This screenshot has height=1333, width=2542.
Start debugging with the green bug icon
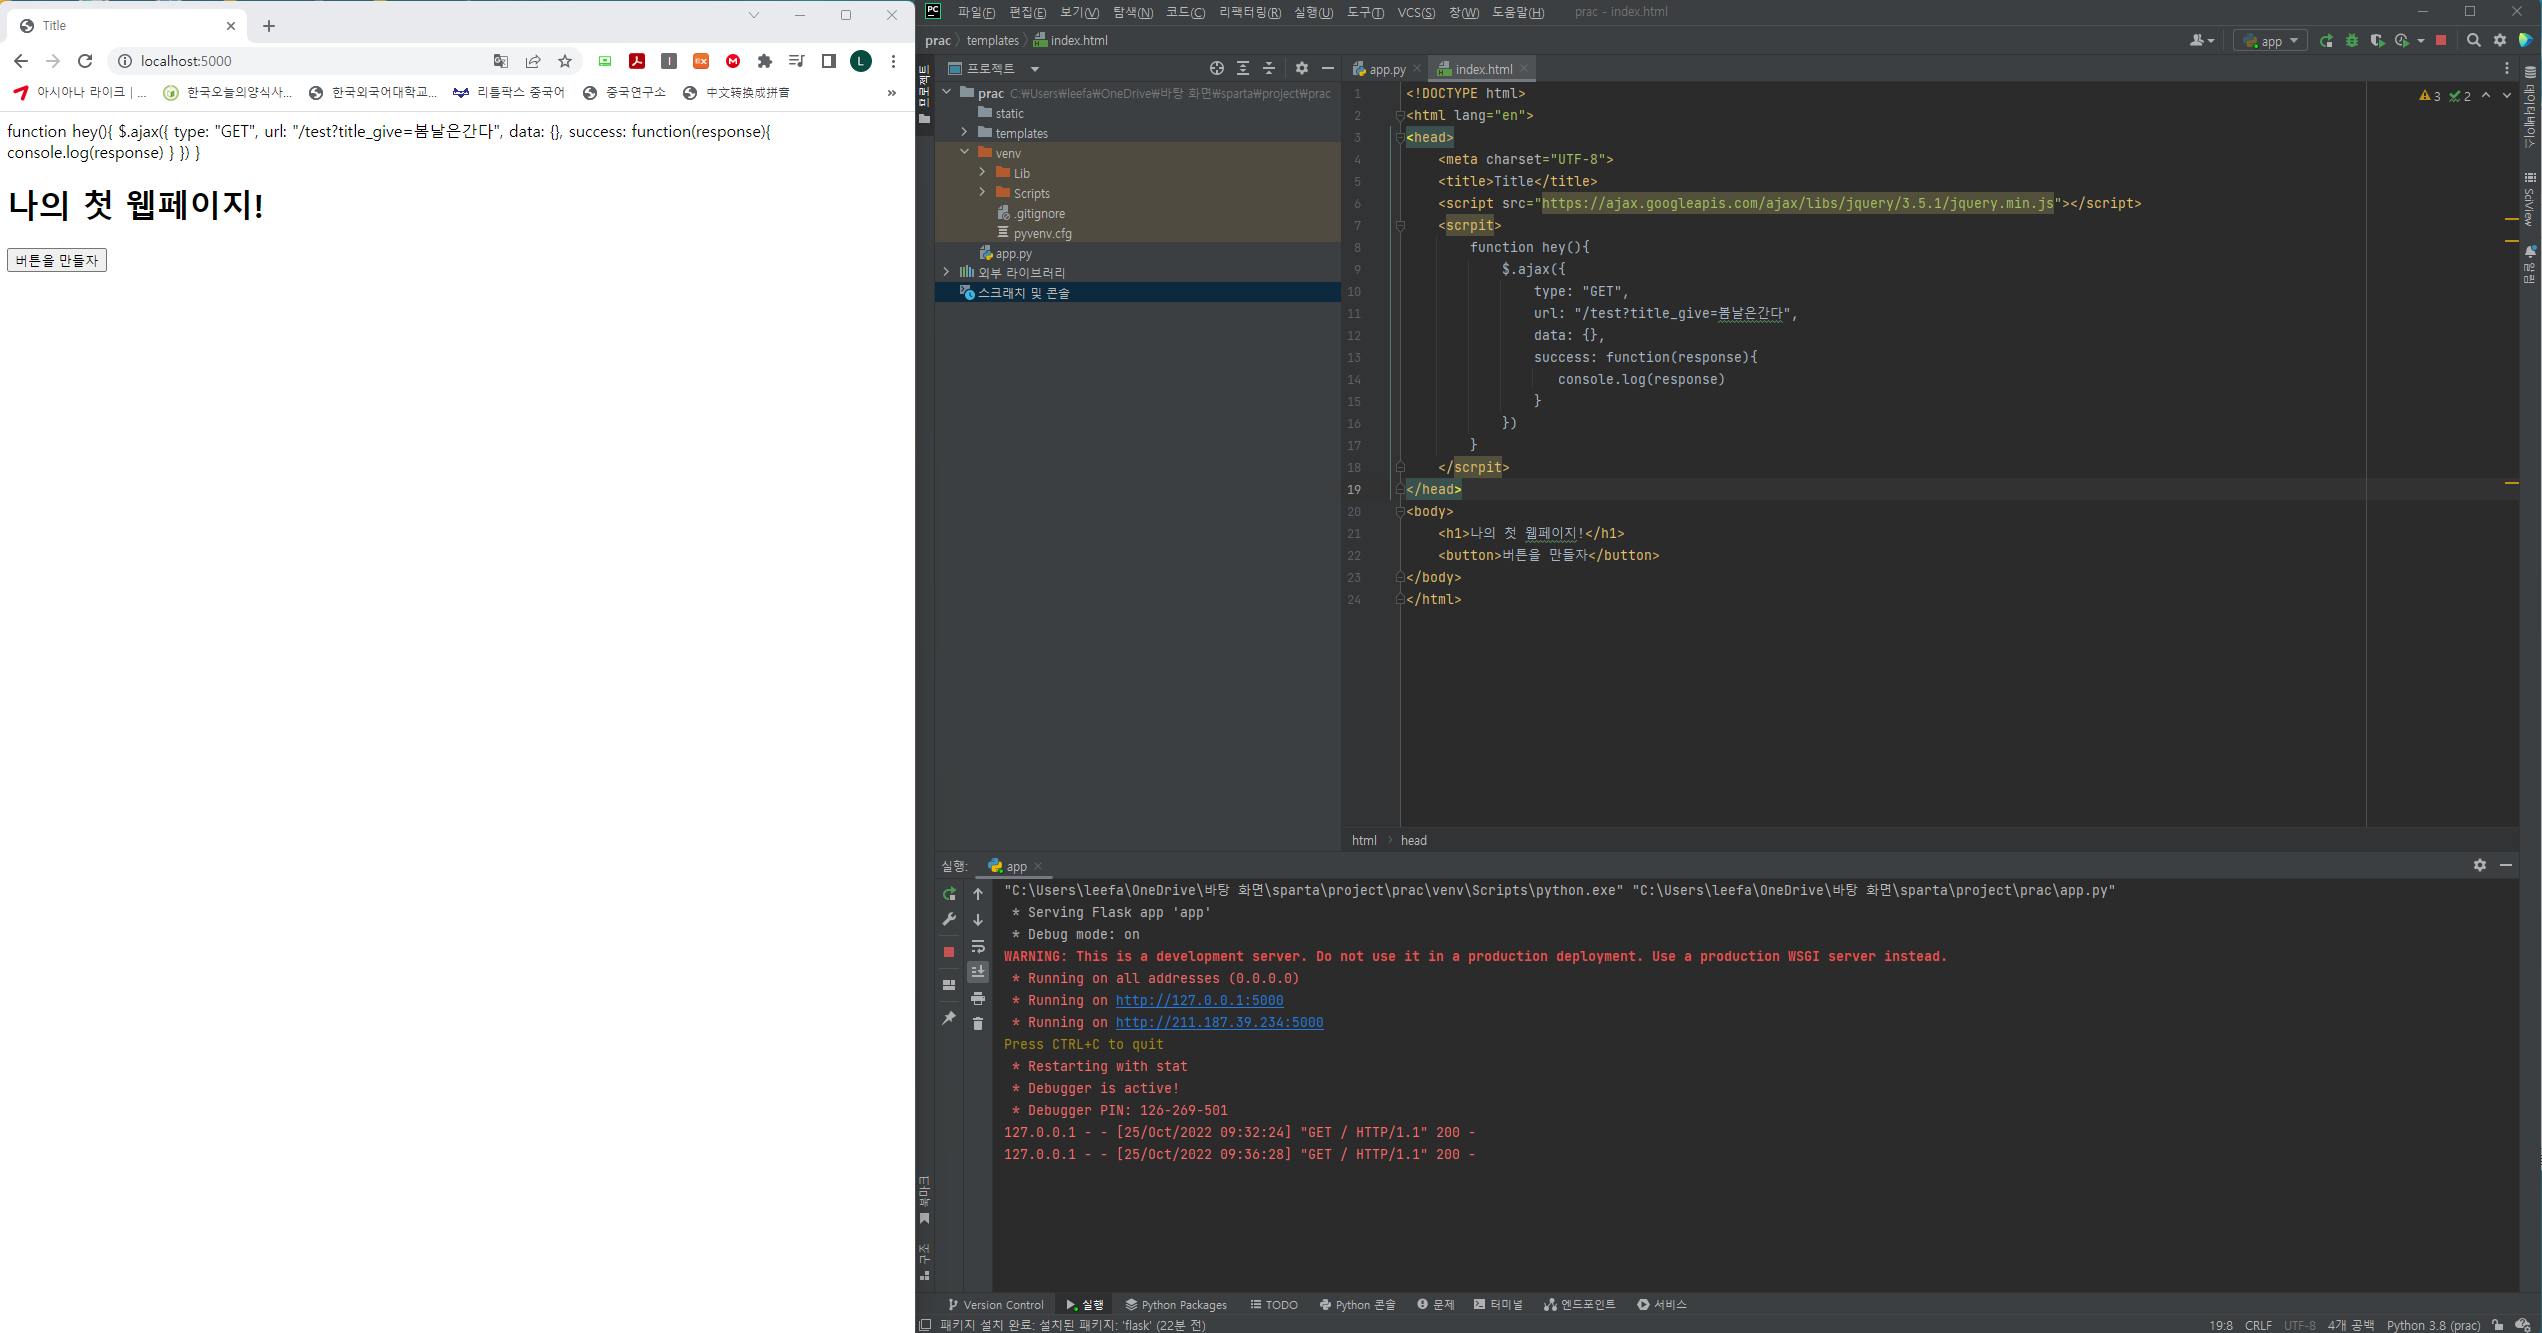2352,41
